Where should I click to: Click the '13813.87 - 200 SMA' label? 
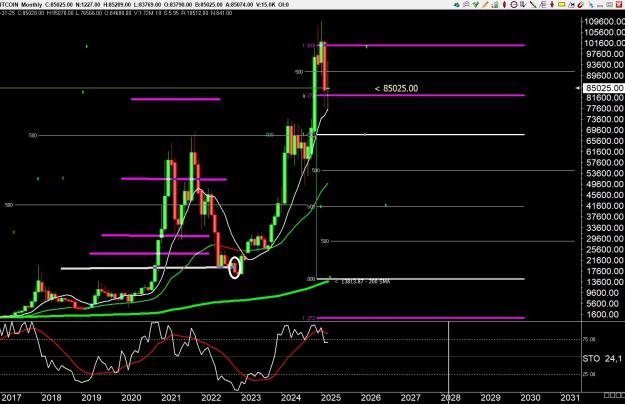click(363, 281)
